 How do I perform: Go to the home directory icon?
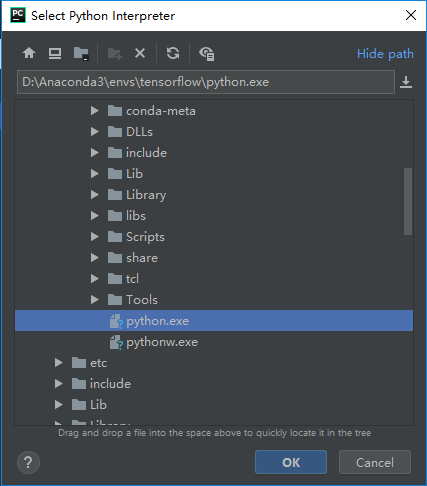pos(29,53)
